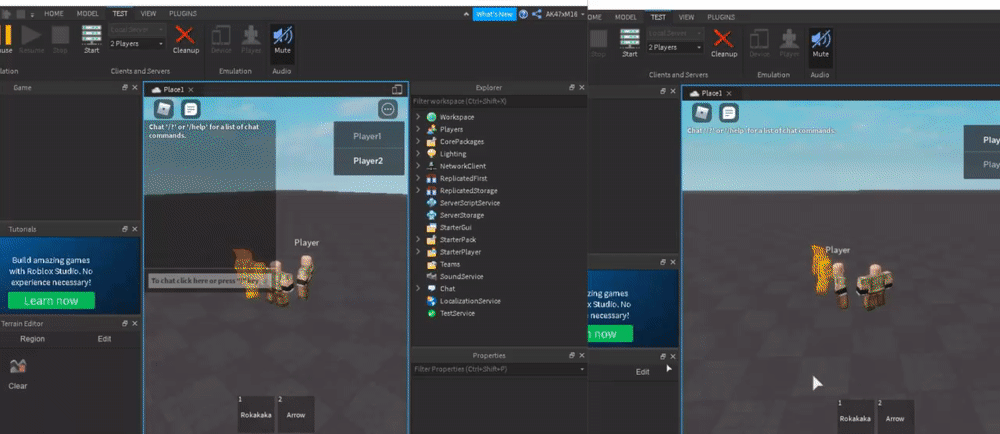This screenshot has height=434, width=1000.
Task: Select Rokakaka hotbar slot in right viewport
Action: (x=855, y=417)
